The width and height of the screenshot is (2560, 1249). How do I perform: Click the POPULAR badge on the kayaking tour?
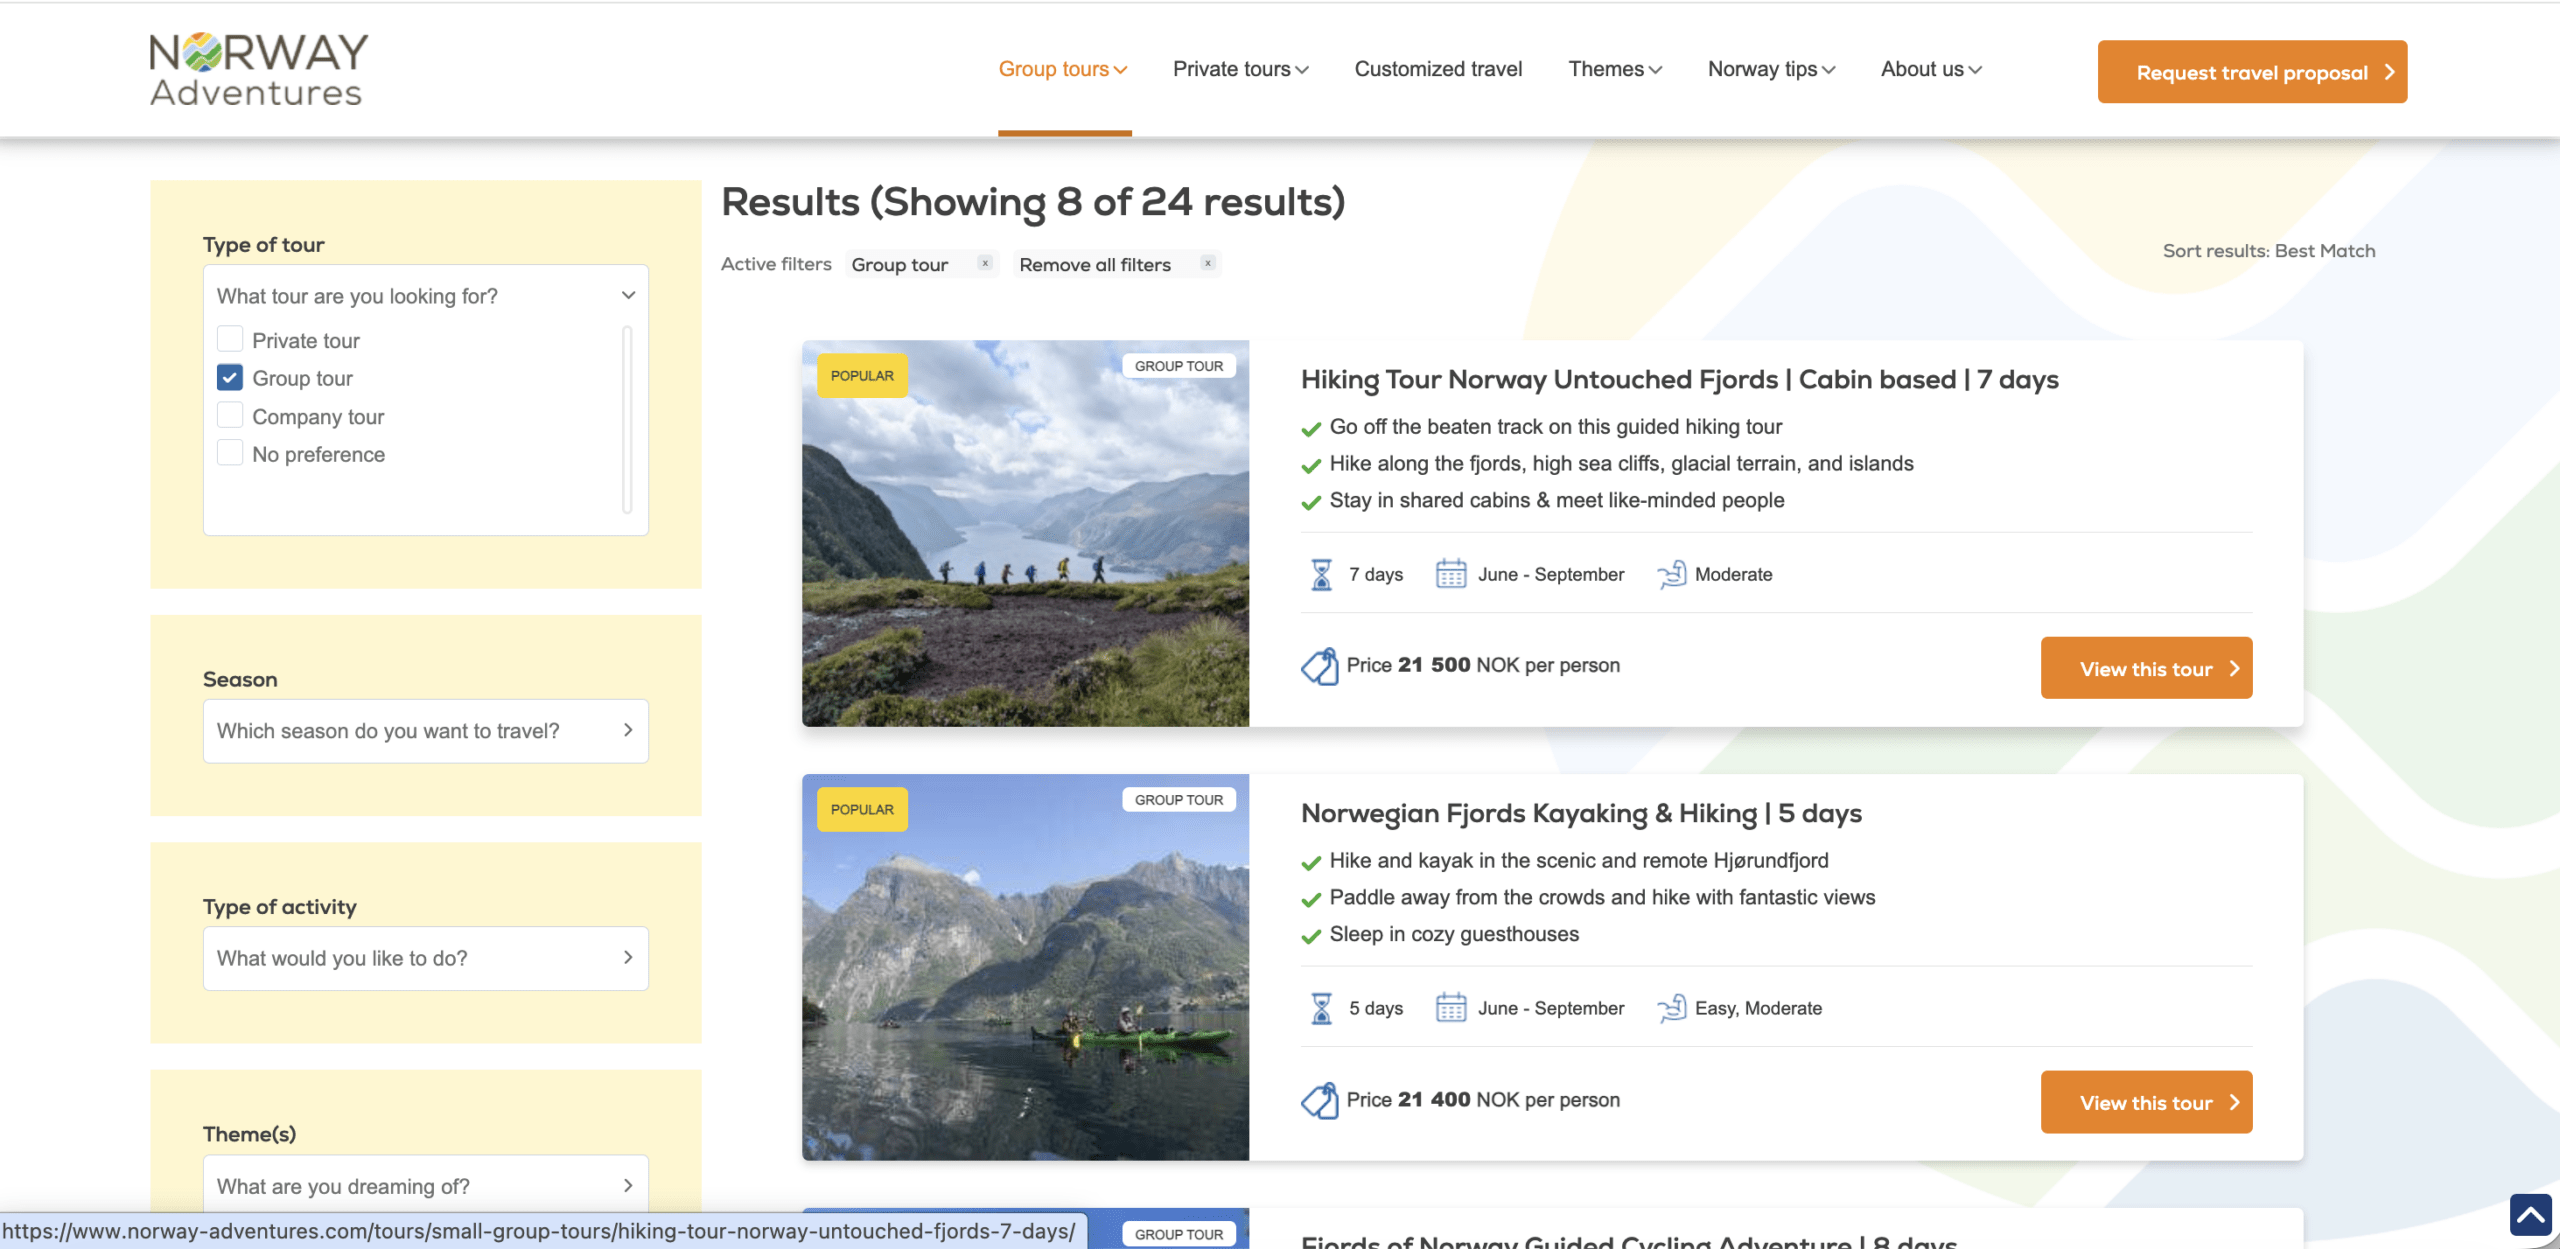click(862, 810)
